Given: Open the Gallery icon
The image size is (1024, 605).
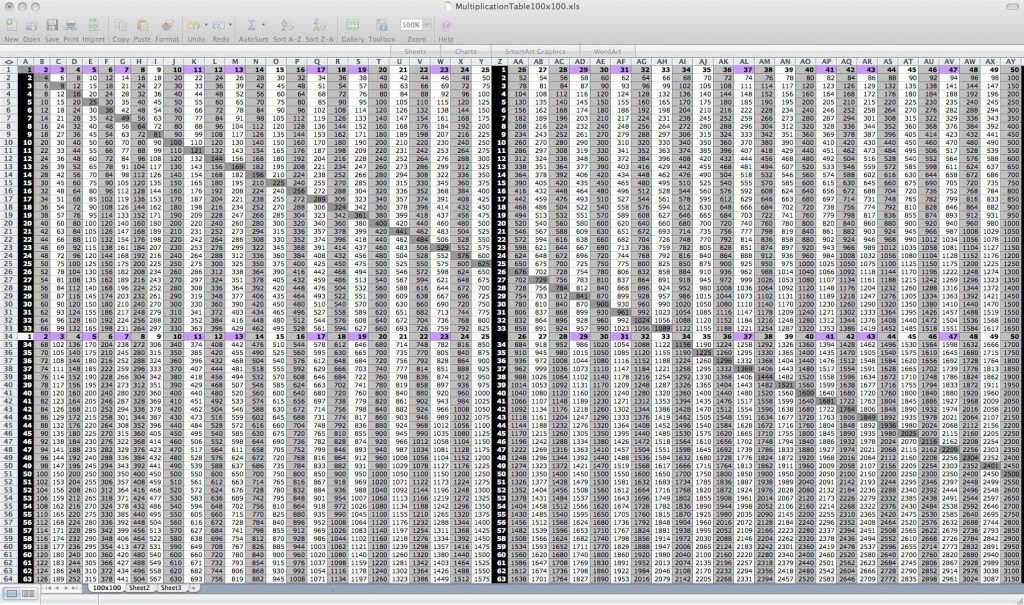Looking at the screenshot, I should (353, 25).
